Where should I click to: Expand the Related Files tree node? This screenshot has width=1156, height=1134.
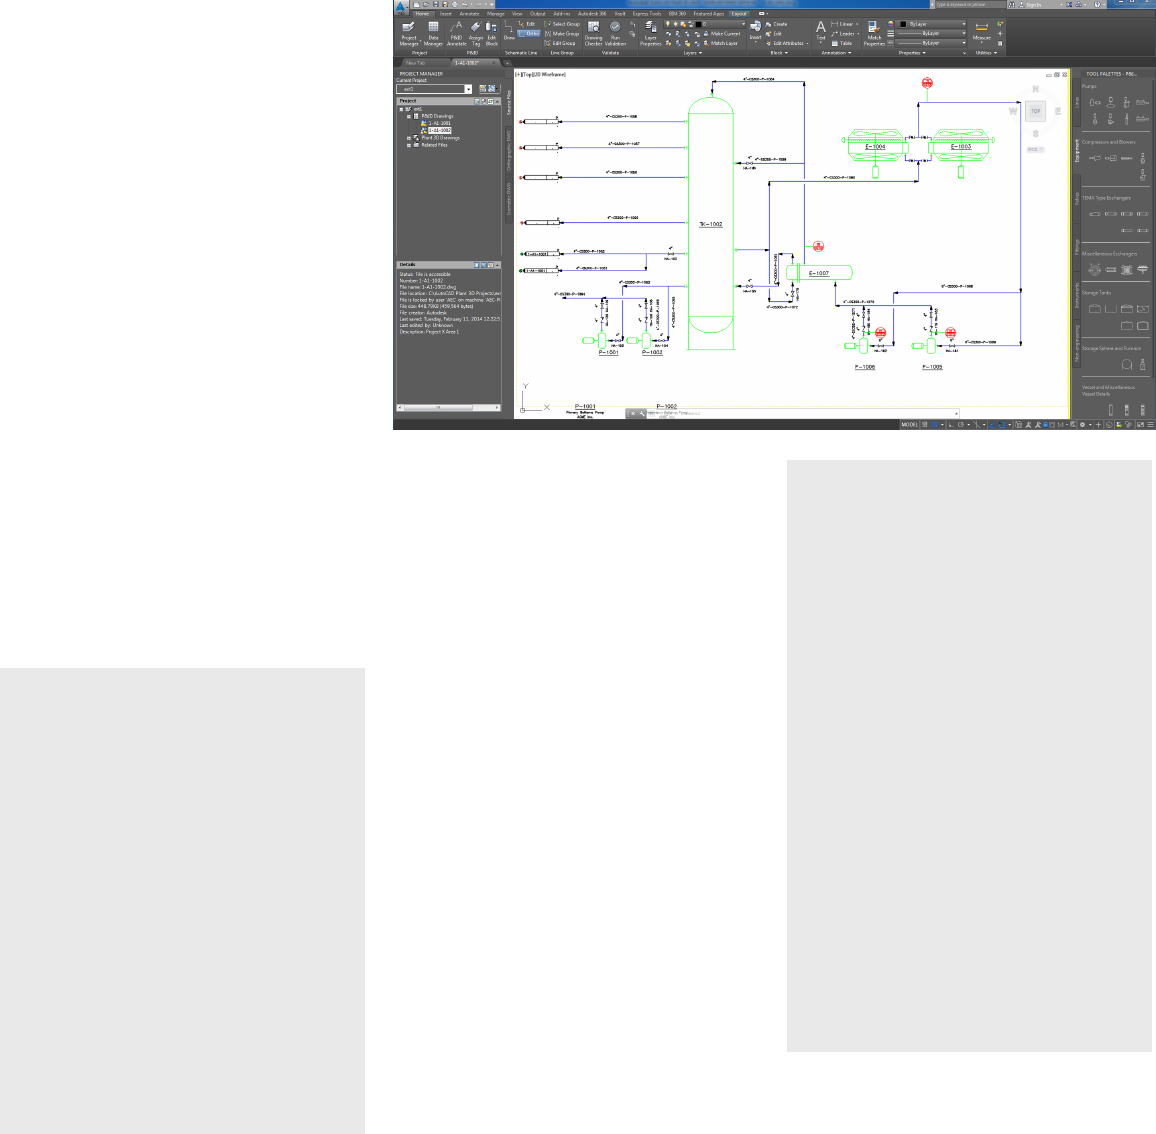pyautogui.click(x=409, y=145)
